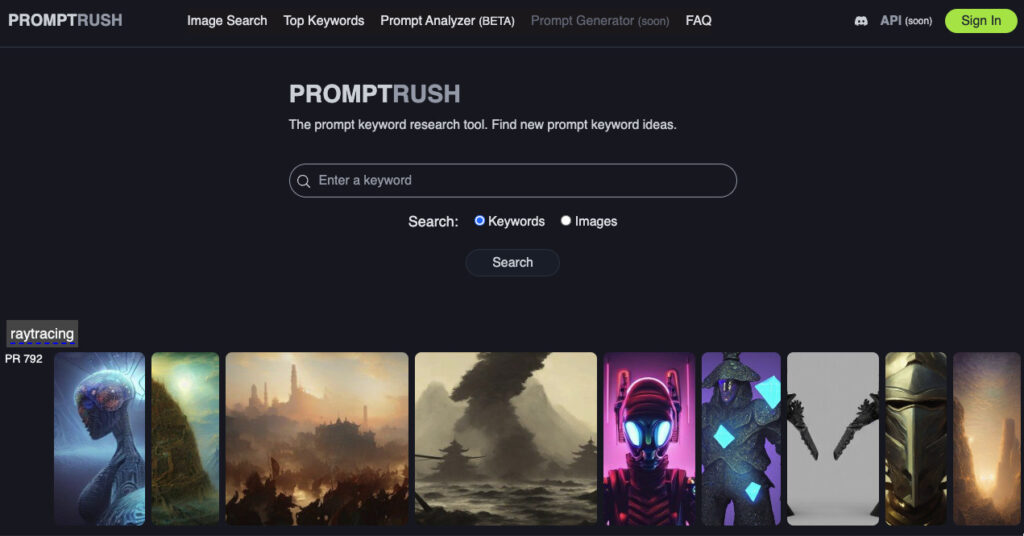
Task: Click the API (soon) link
Action: [906, 21]
